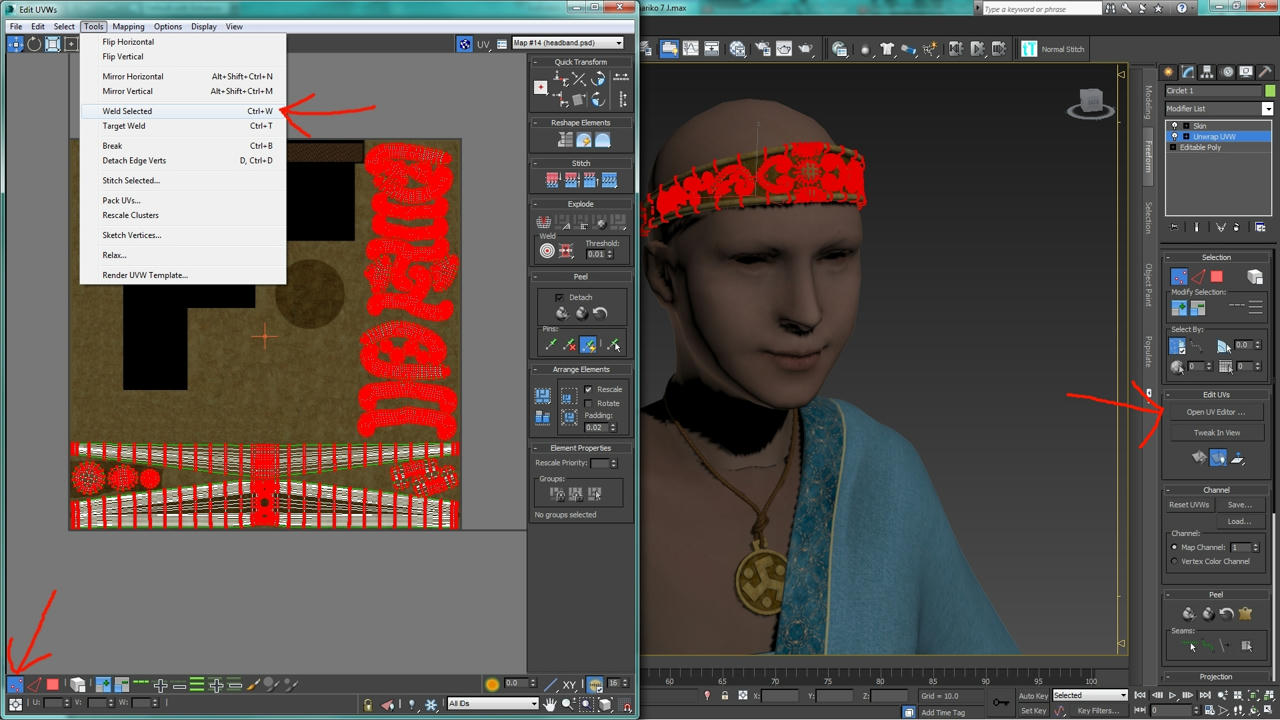This screenshot has width=1280, height=720.
Task: Click the Rotate tool in Edit UVWs top toolbar
Action: click(x=34, y=44)
